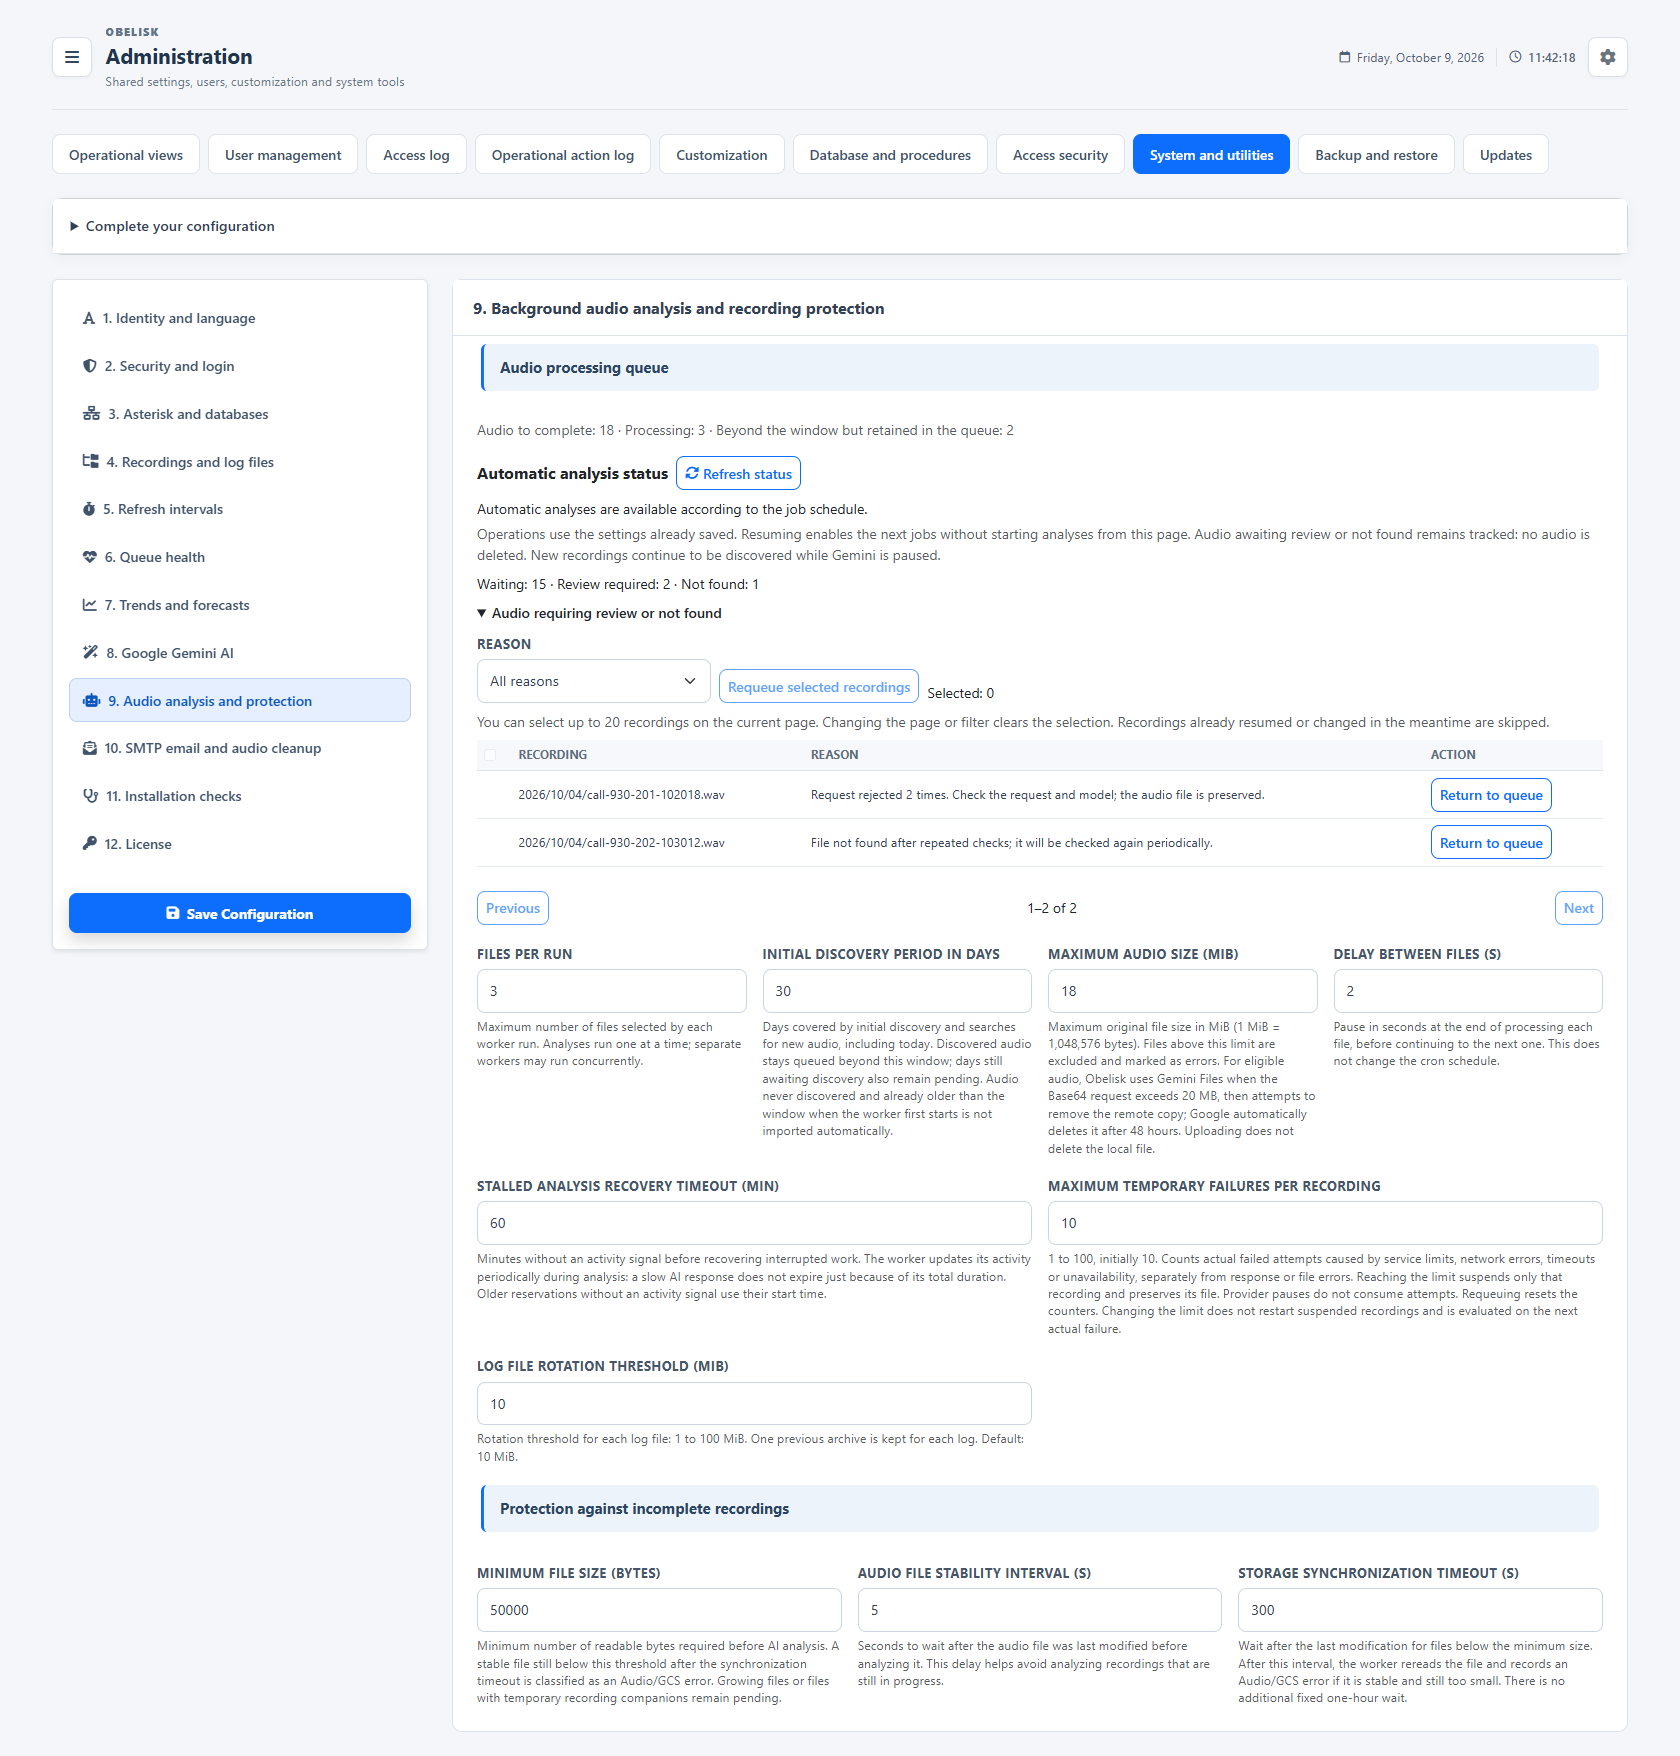Click the magic wand icon for Google Gemini AI
This screenshot has height=1756, width=1680.
click(91, 652)
